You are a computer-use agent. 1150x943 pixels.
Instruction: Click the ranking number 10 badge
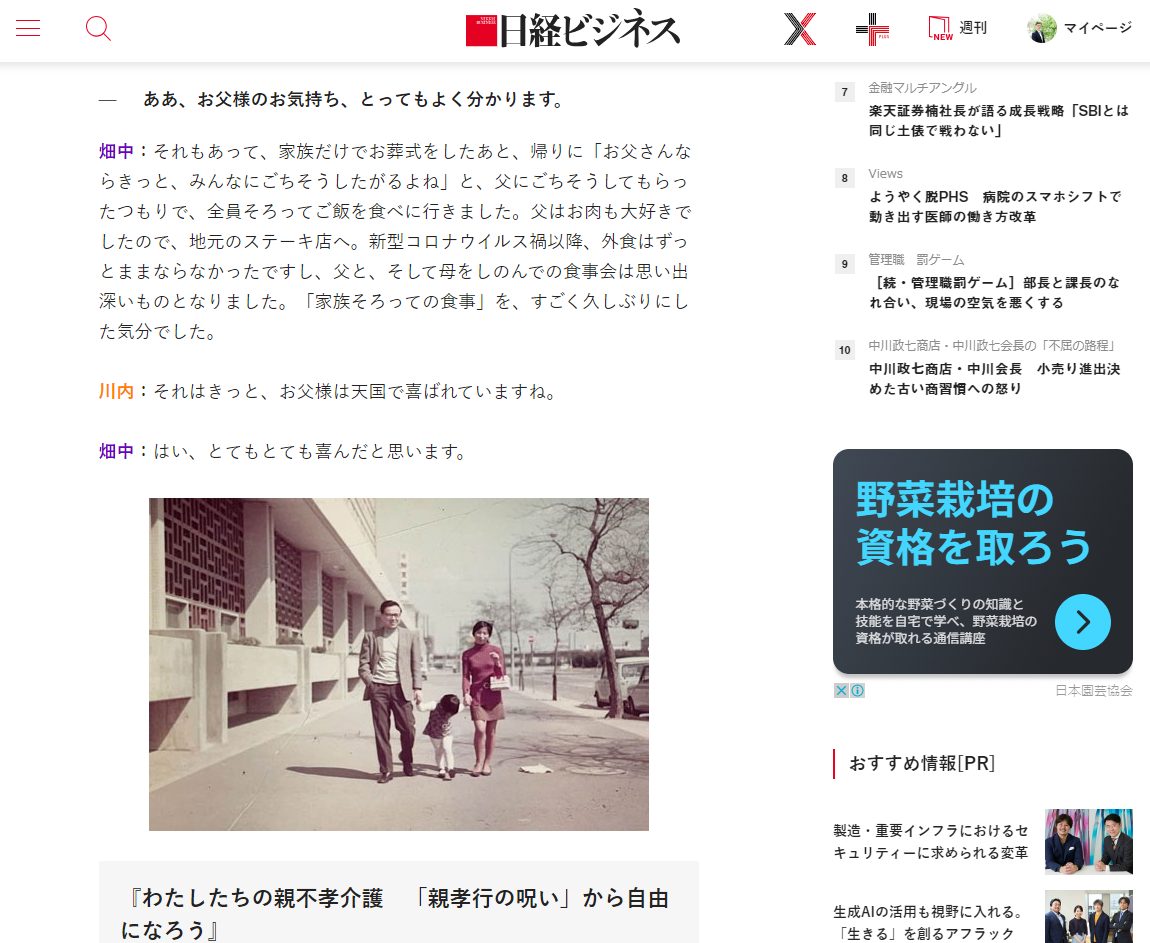coord(844,350)
